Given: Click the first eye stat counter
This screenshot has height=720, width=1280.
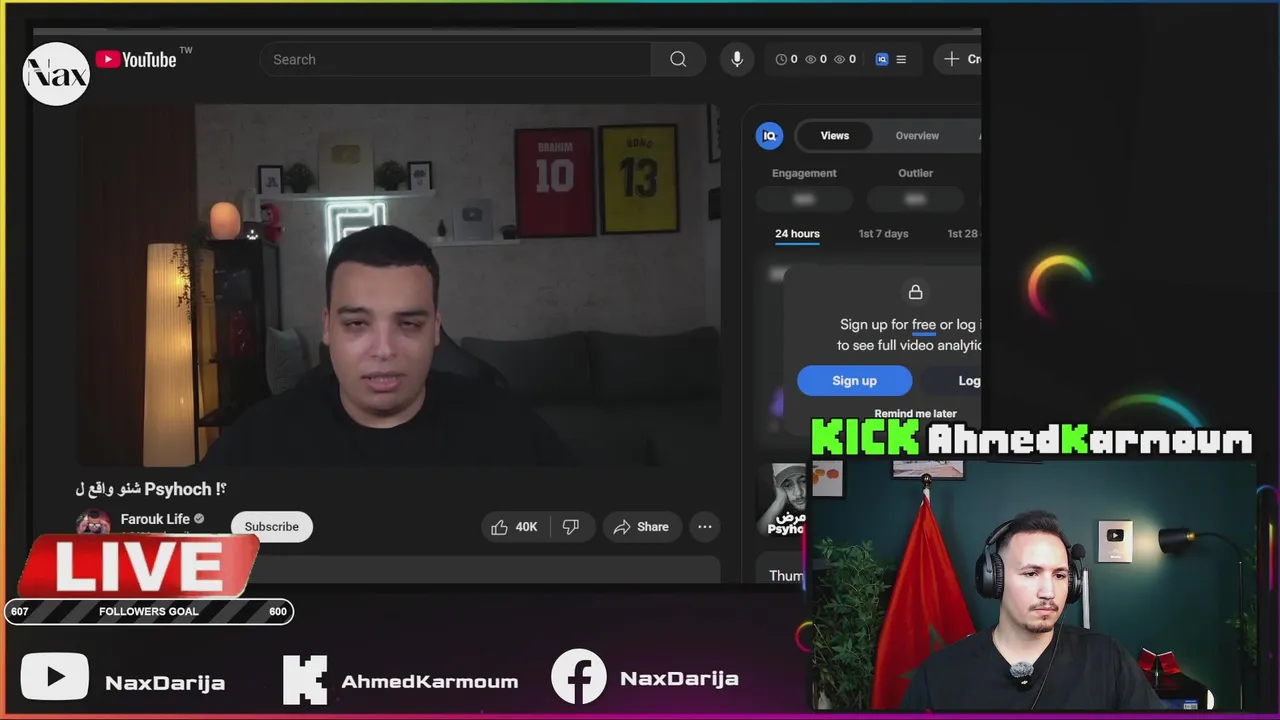Looking at the screenshot, I should (816, 59).
